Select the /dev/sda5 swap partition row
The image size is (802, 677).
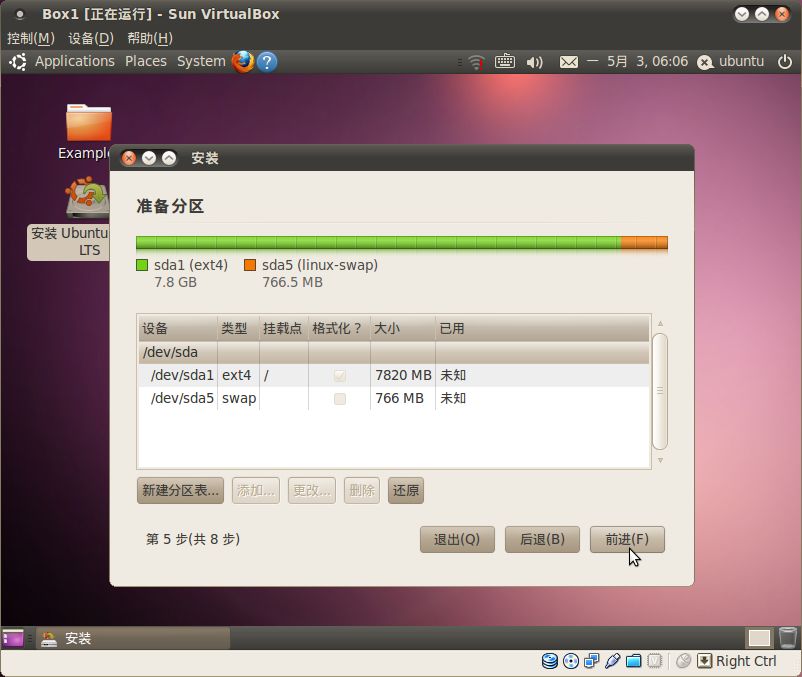tap(393, 398)
